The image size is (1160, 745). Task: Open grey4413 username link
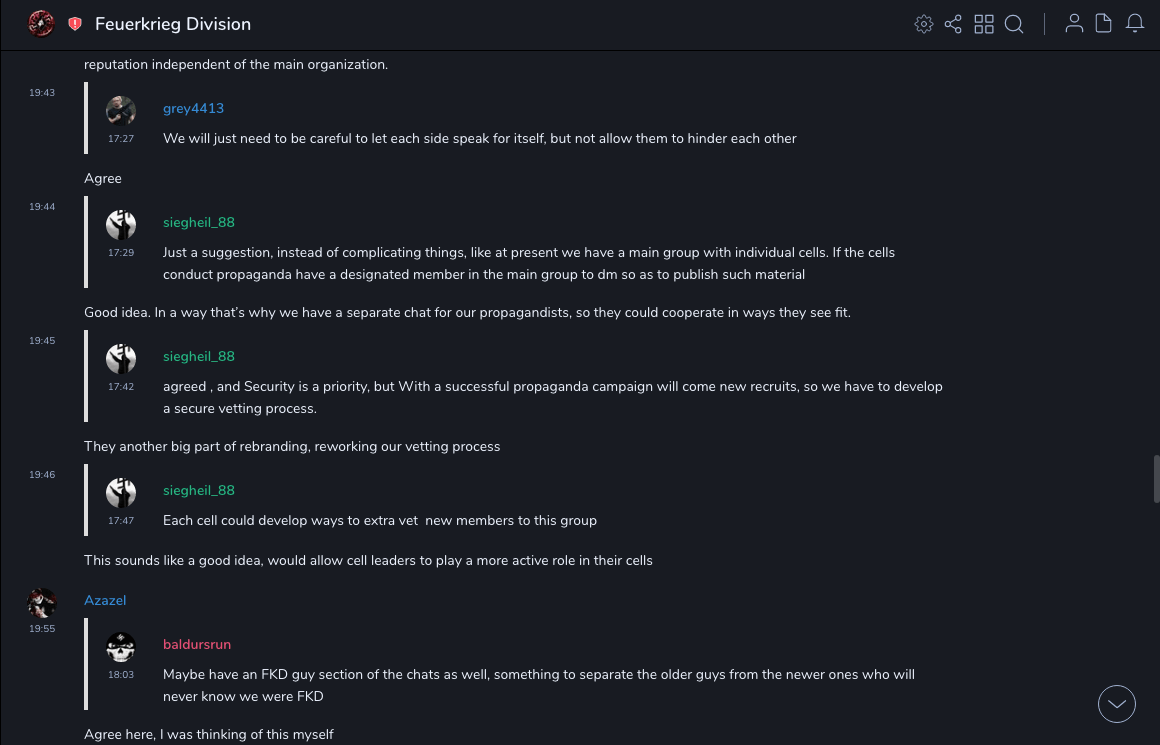[193, 108]
